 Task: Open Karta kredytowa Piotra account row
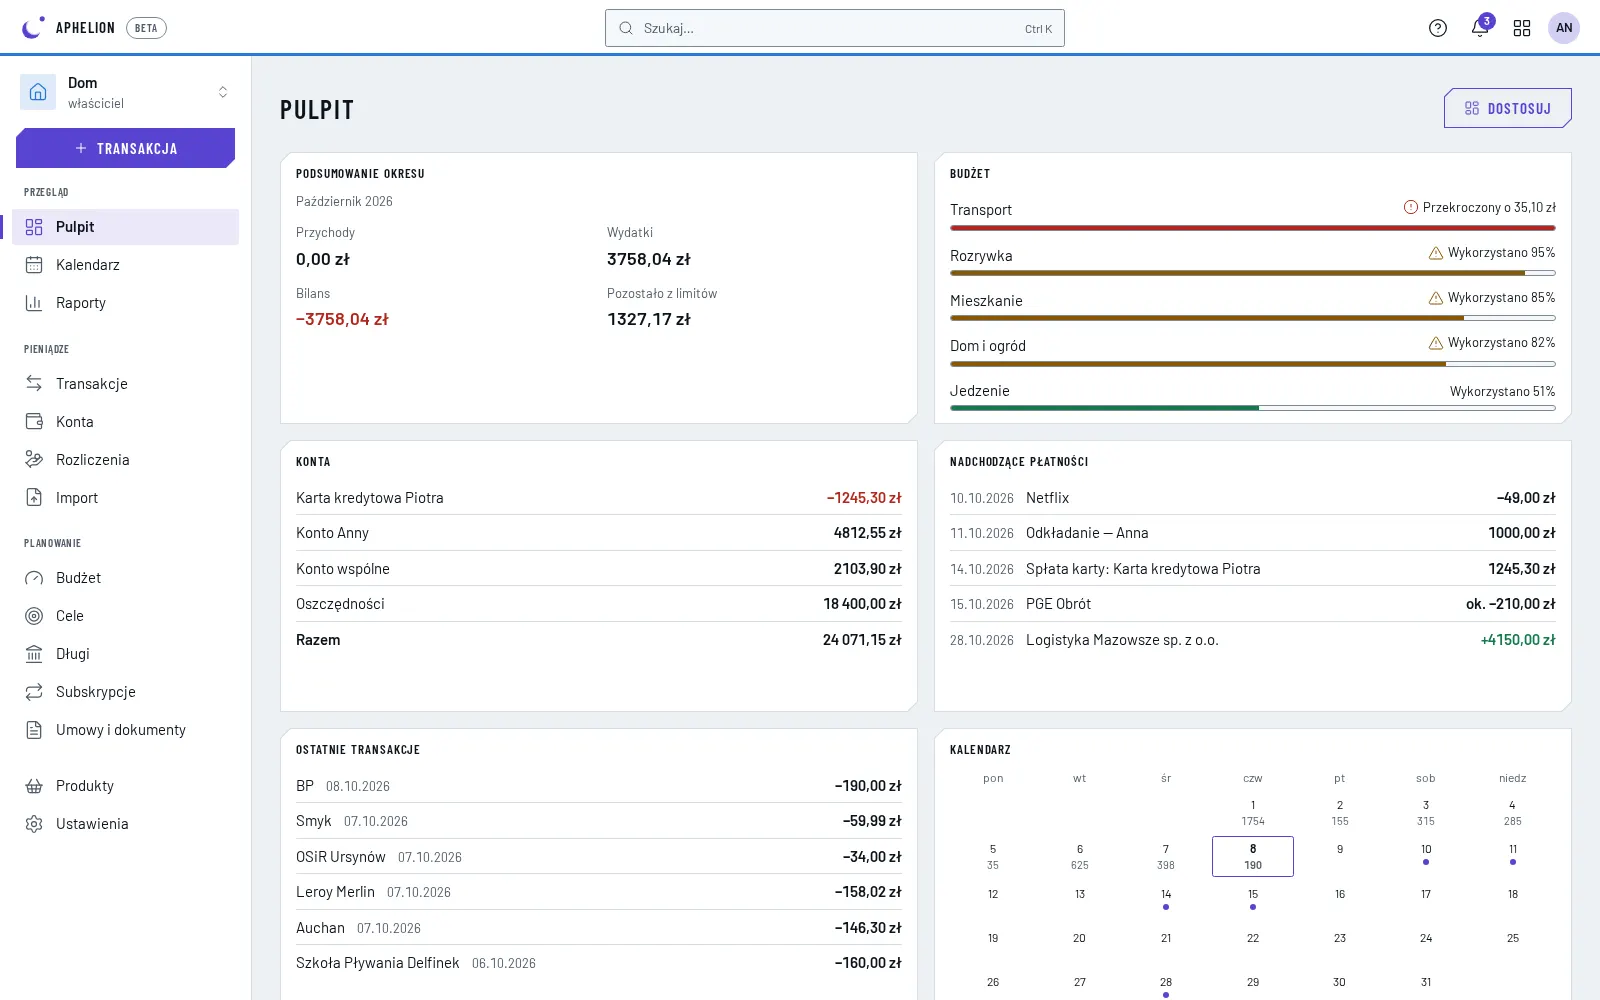599,498
